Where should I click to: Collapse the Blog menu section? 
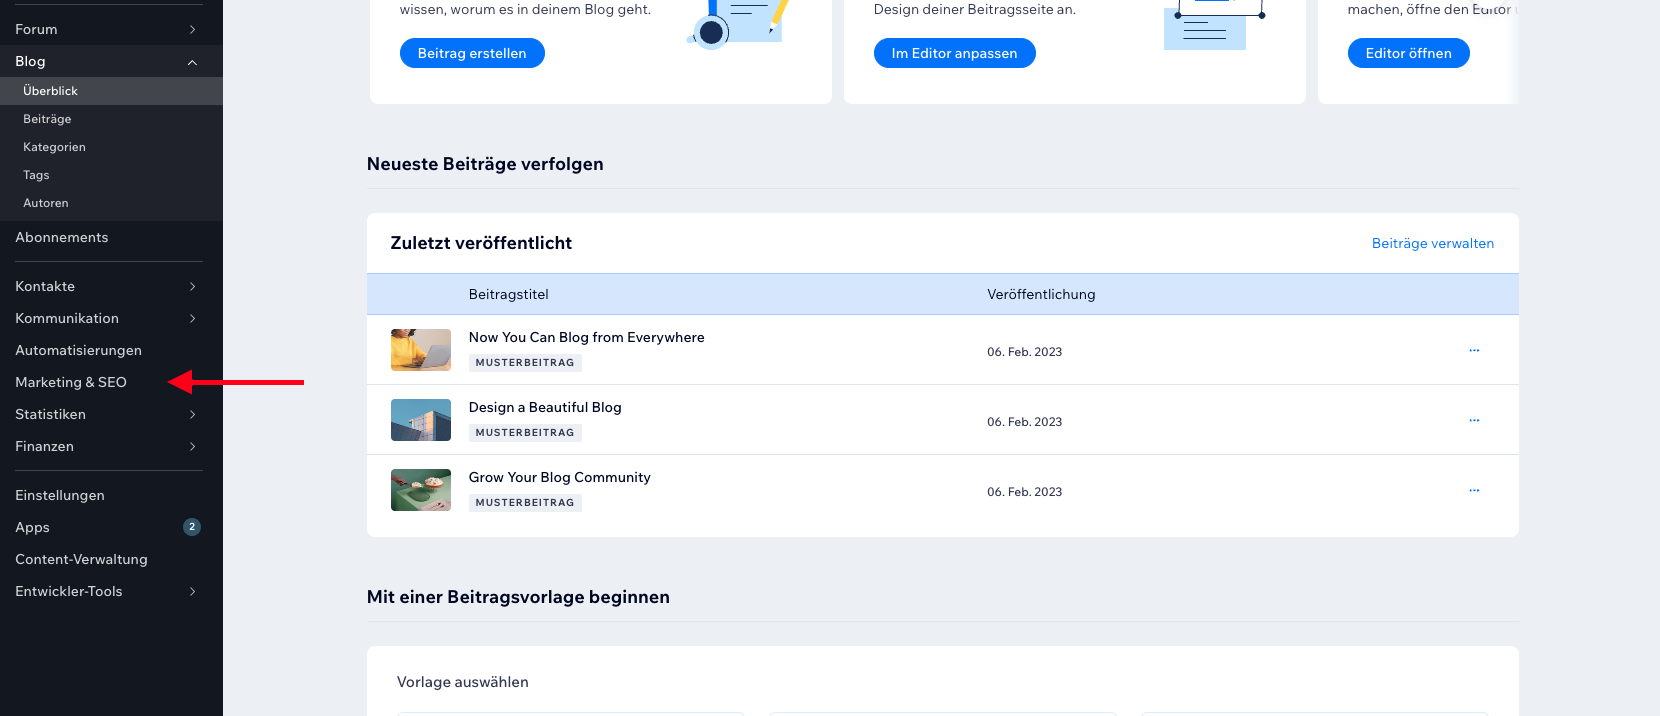point(192,62)
